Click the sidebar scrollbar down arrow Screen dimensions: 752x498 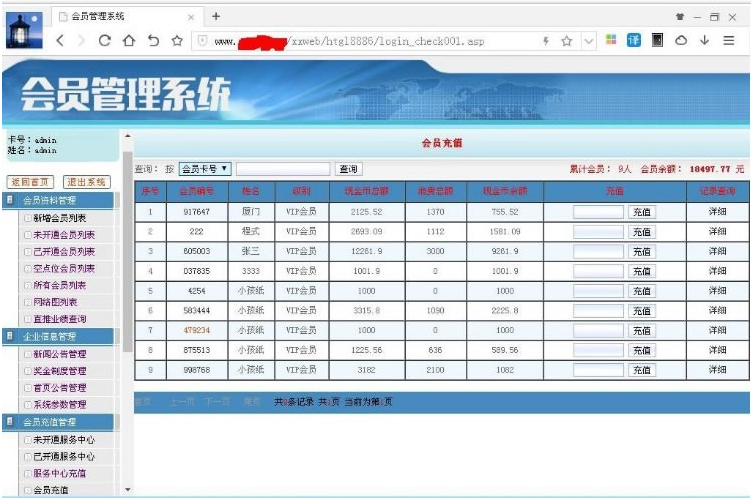pyautogui.click(x=128, y=490)
